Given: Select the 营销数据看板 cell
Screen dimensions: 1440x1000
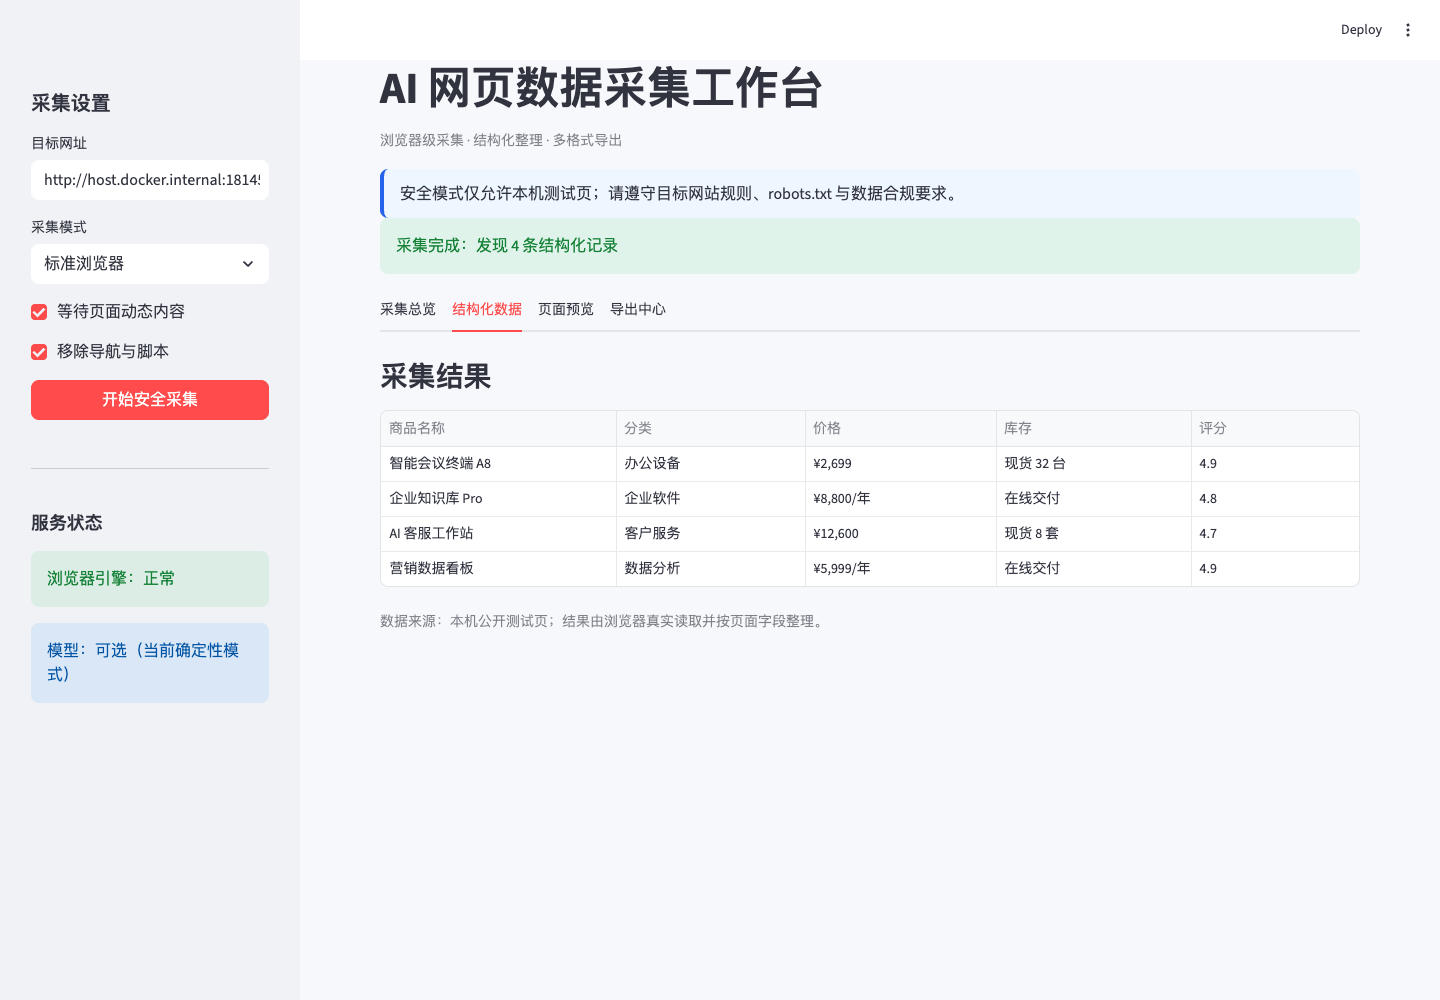Looking at the screenshot, I should 498,569.
